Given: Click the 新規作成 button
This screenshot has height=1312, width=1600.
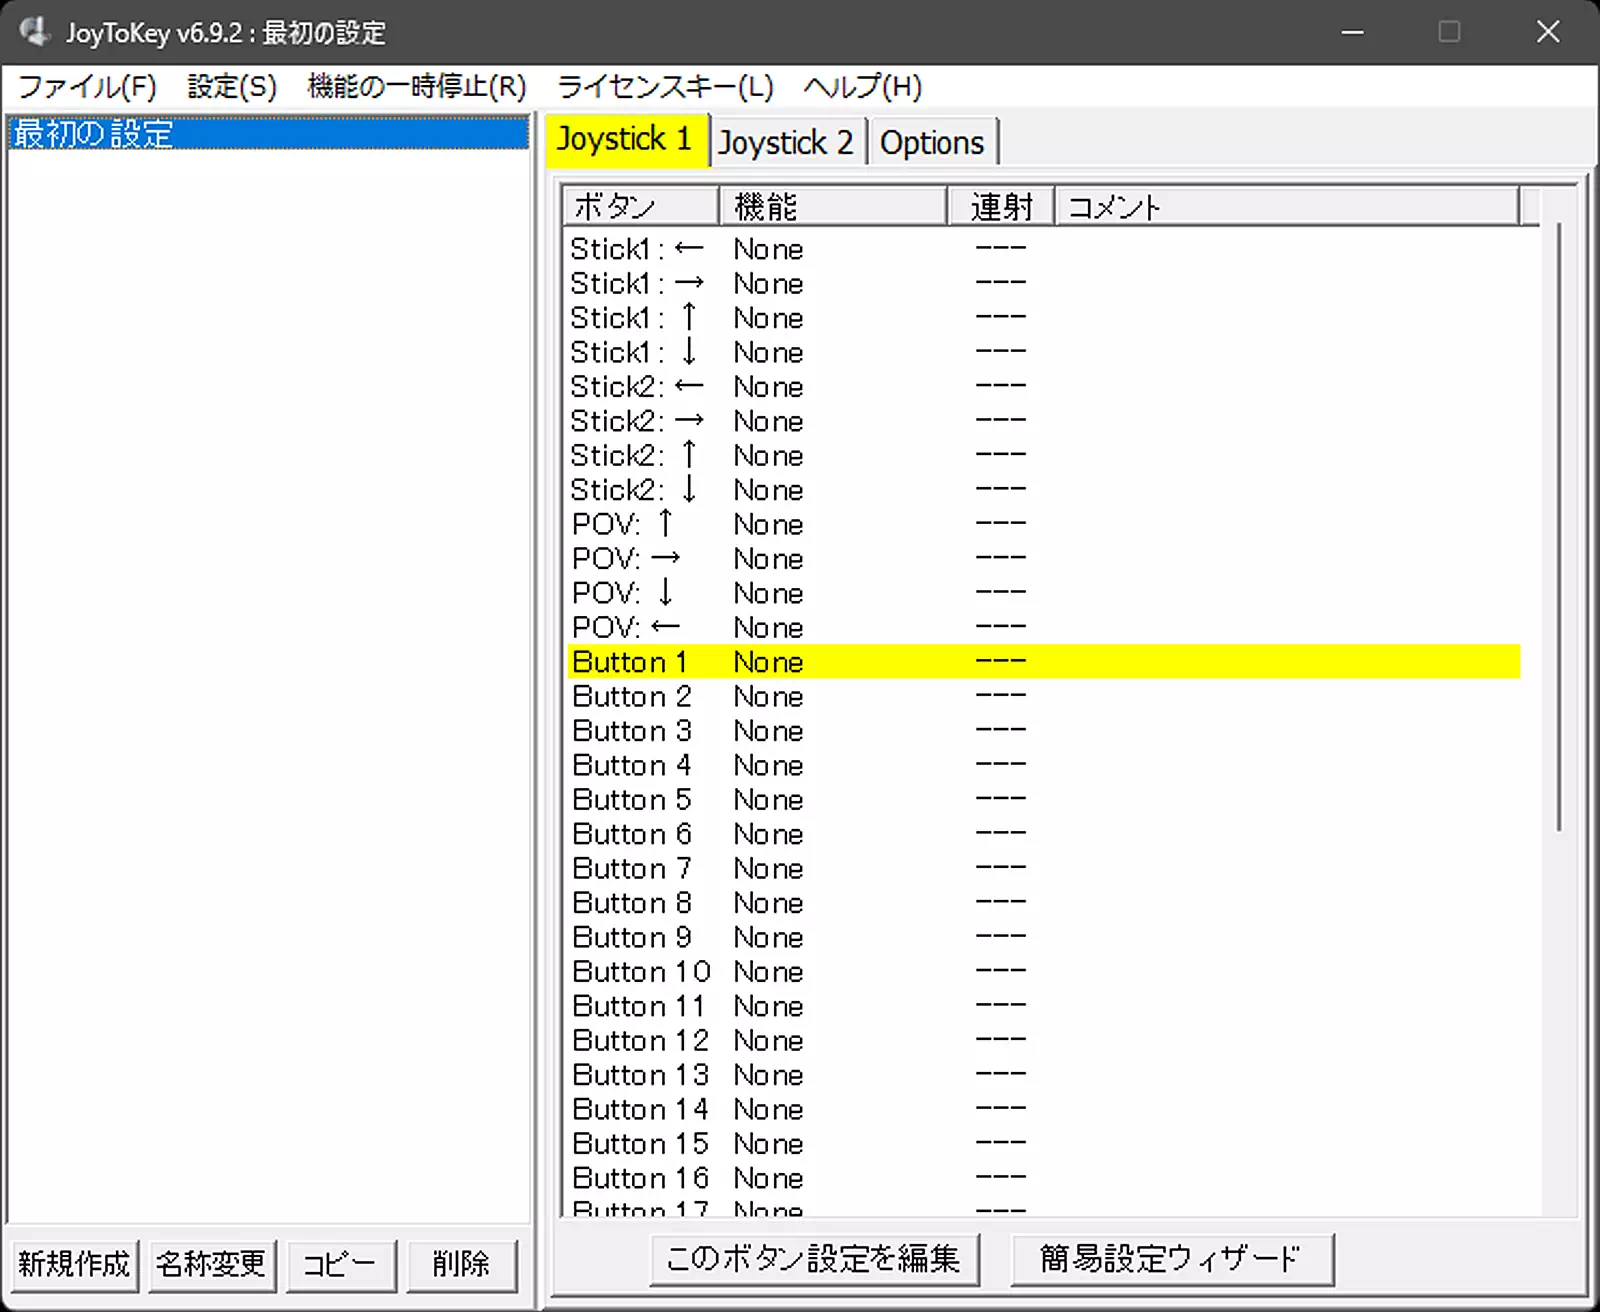Looking at the screenshot, I should 74,1265.
